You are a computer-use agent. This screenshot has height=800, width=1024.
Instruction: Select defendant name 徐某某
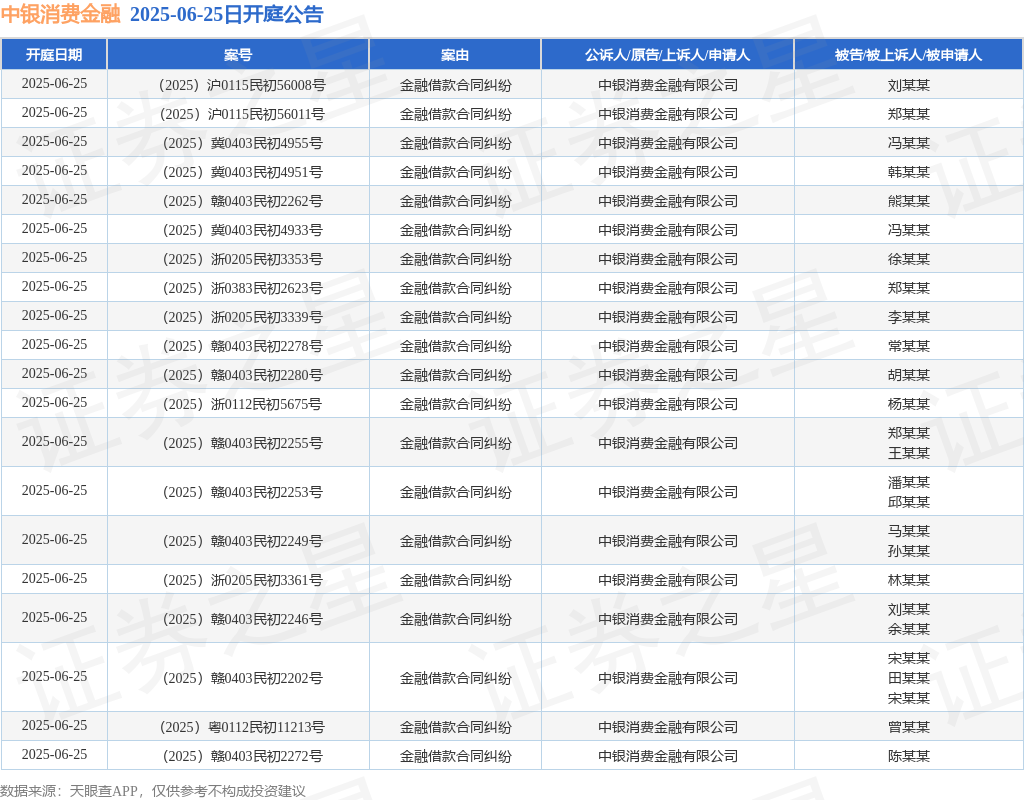pos(908,259)
